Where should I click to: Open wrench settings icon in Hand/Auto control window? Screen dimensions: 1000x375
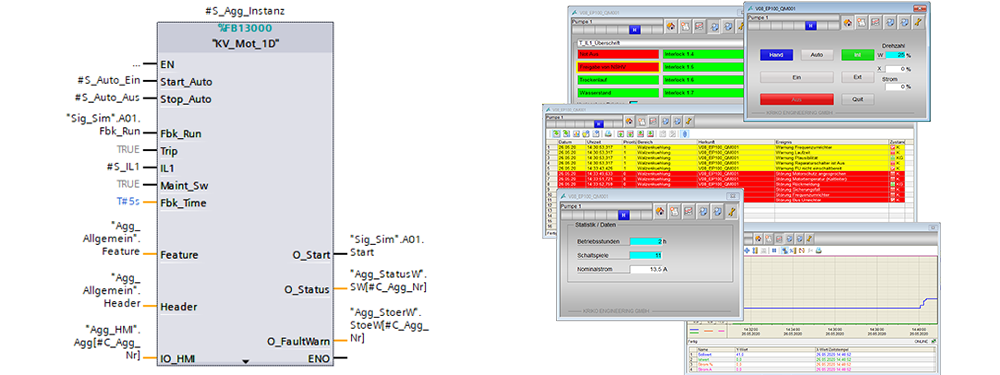pos(918,23)
